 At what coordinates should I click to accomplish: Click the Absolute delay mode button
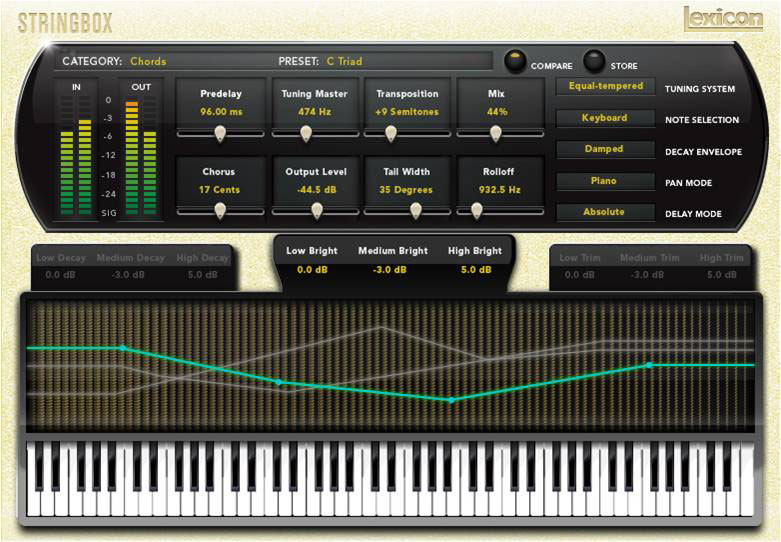click(605, 212)
